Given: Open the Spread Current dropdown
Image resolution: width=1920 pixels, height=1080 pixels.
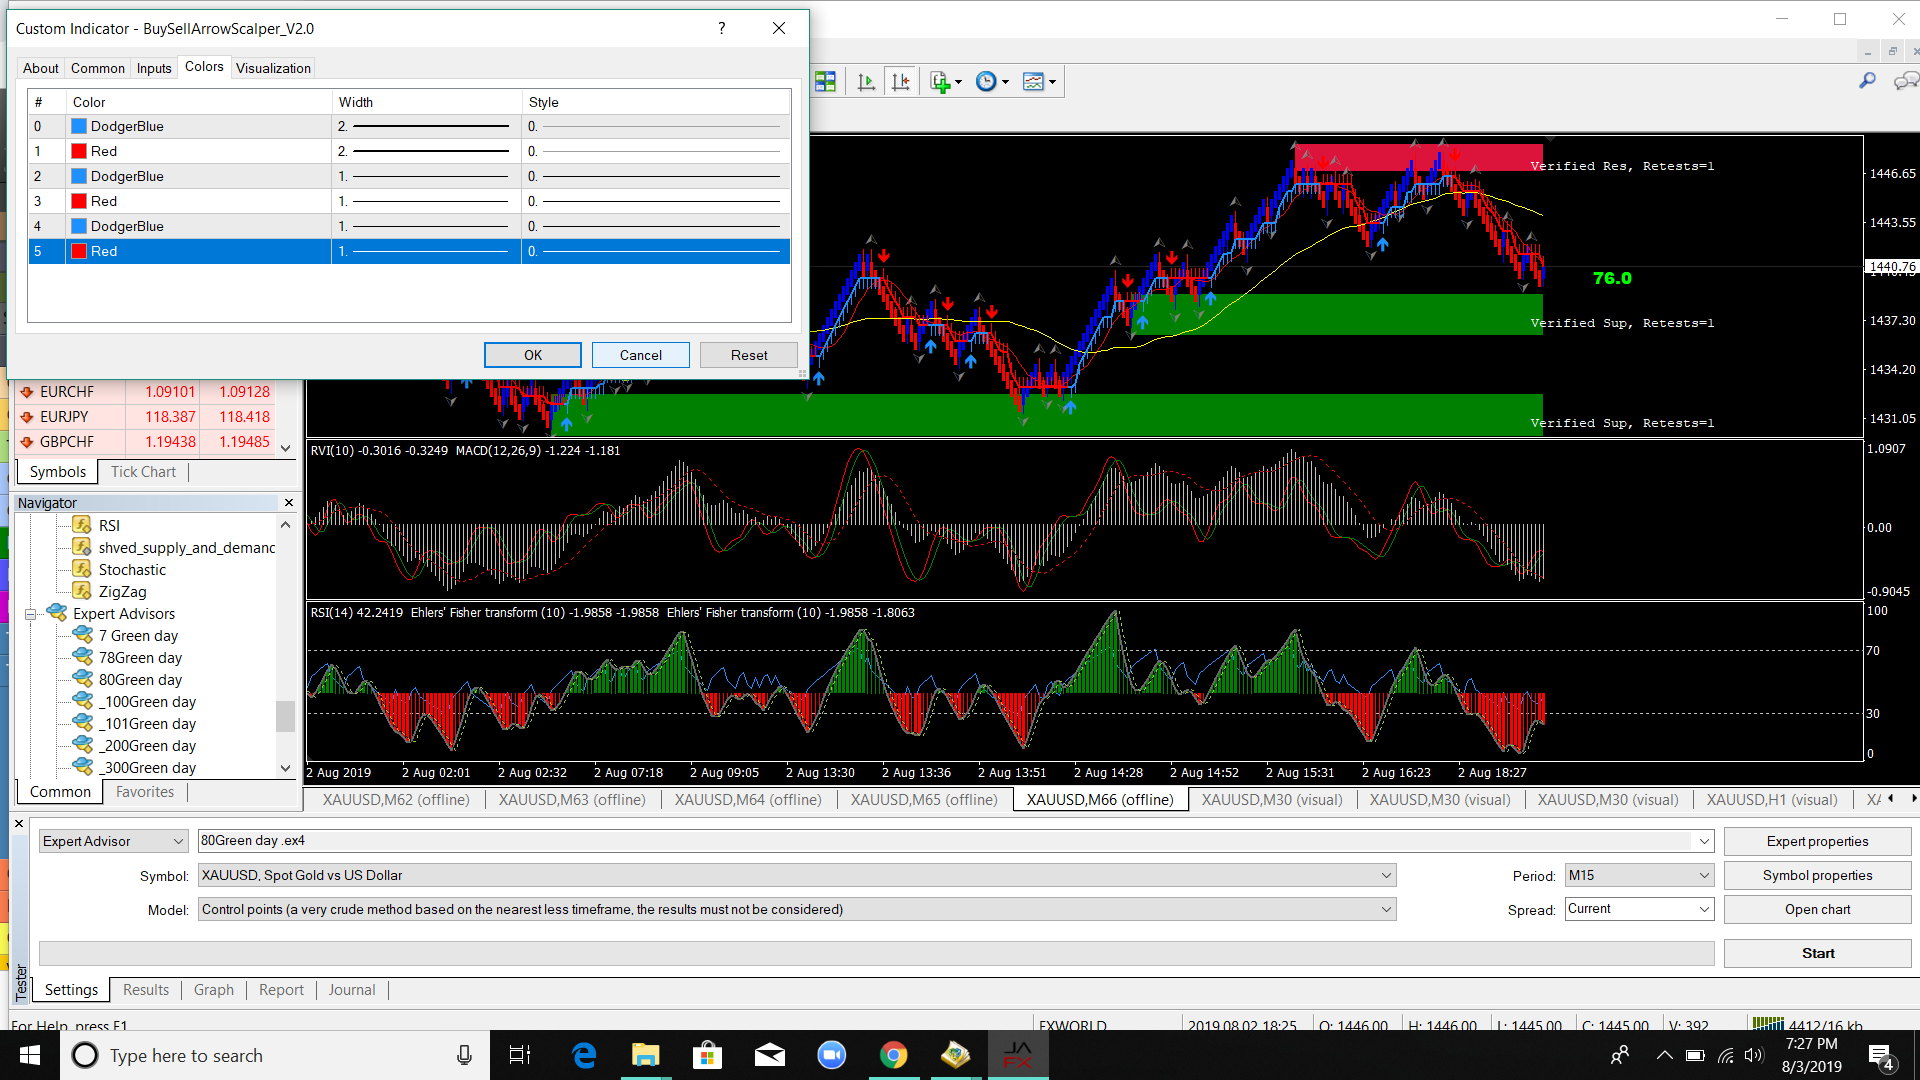Looking at the screenshot, I should click(1639, 909).
